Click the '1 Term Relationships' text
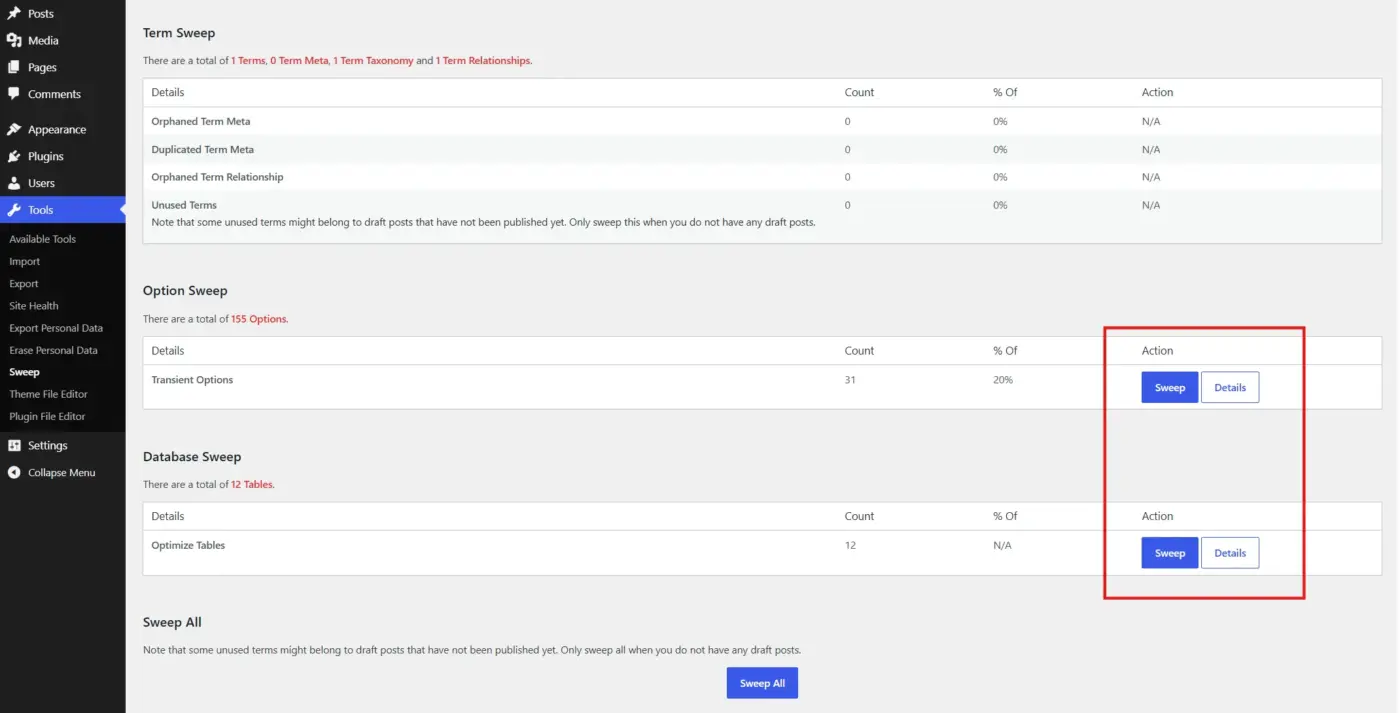 pos(483,61)
